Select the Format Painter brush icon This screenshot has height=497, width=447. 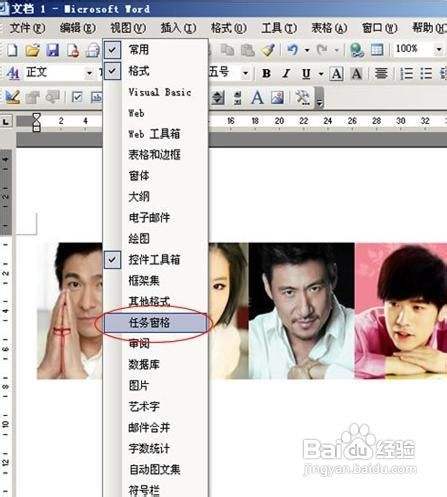(x=268, y=50)
